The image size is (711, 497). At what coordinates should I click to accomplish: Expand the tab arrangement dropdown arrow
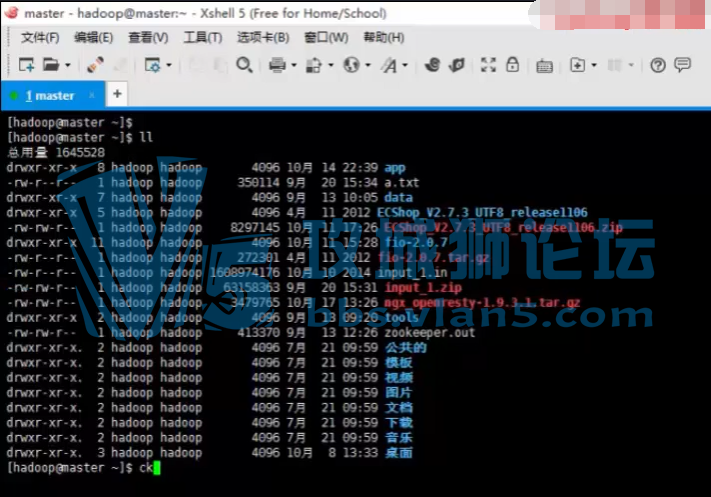631,65
